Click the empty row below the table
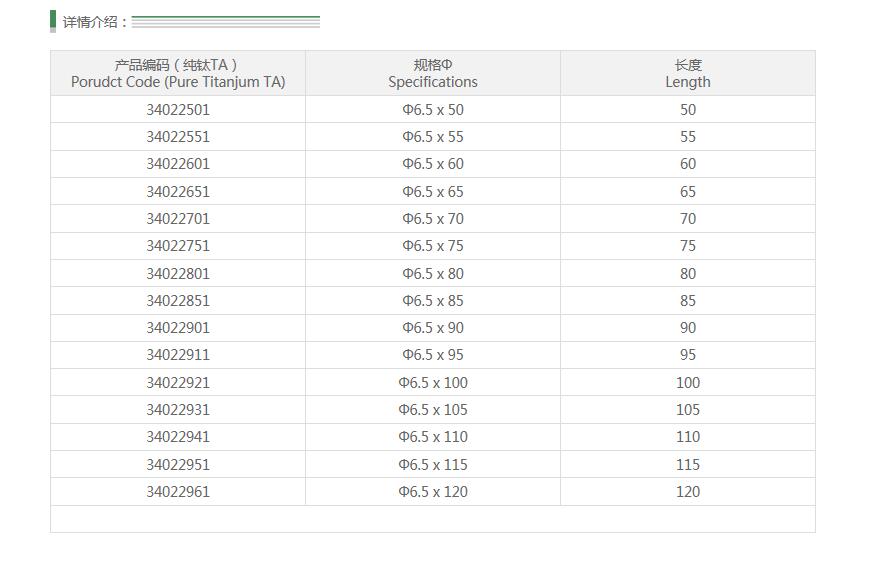Screen dimensions: 876x561 pos(433,519)
